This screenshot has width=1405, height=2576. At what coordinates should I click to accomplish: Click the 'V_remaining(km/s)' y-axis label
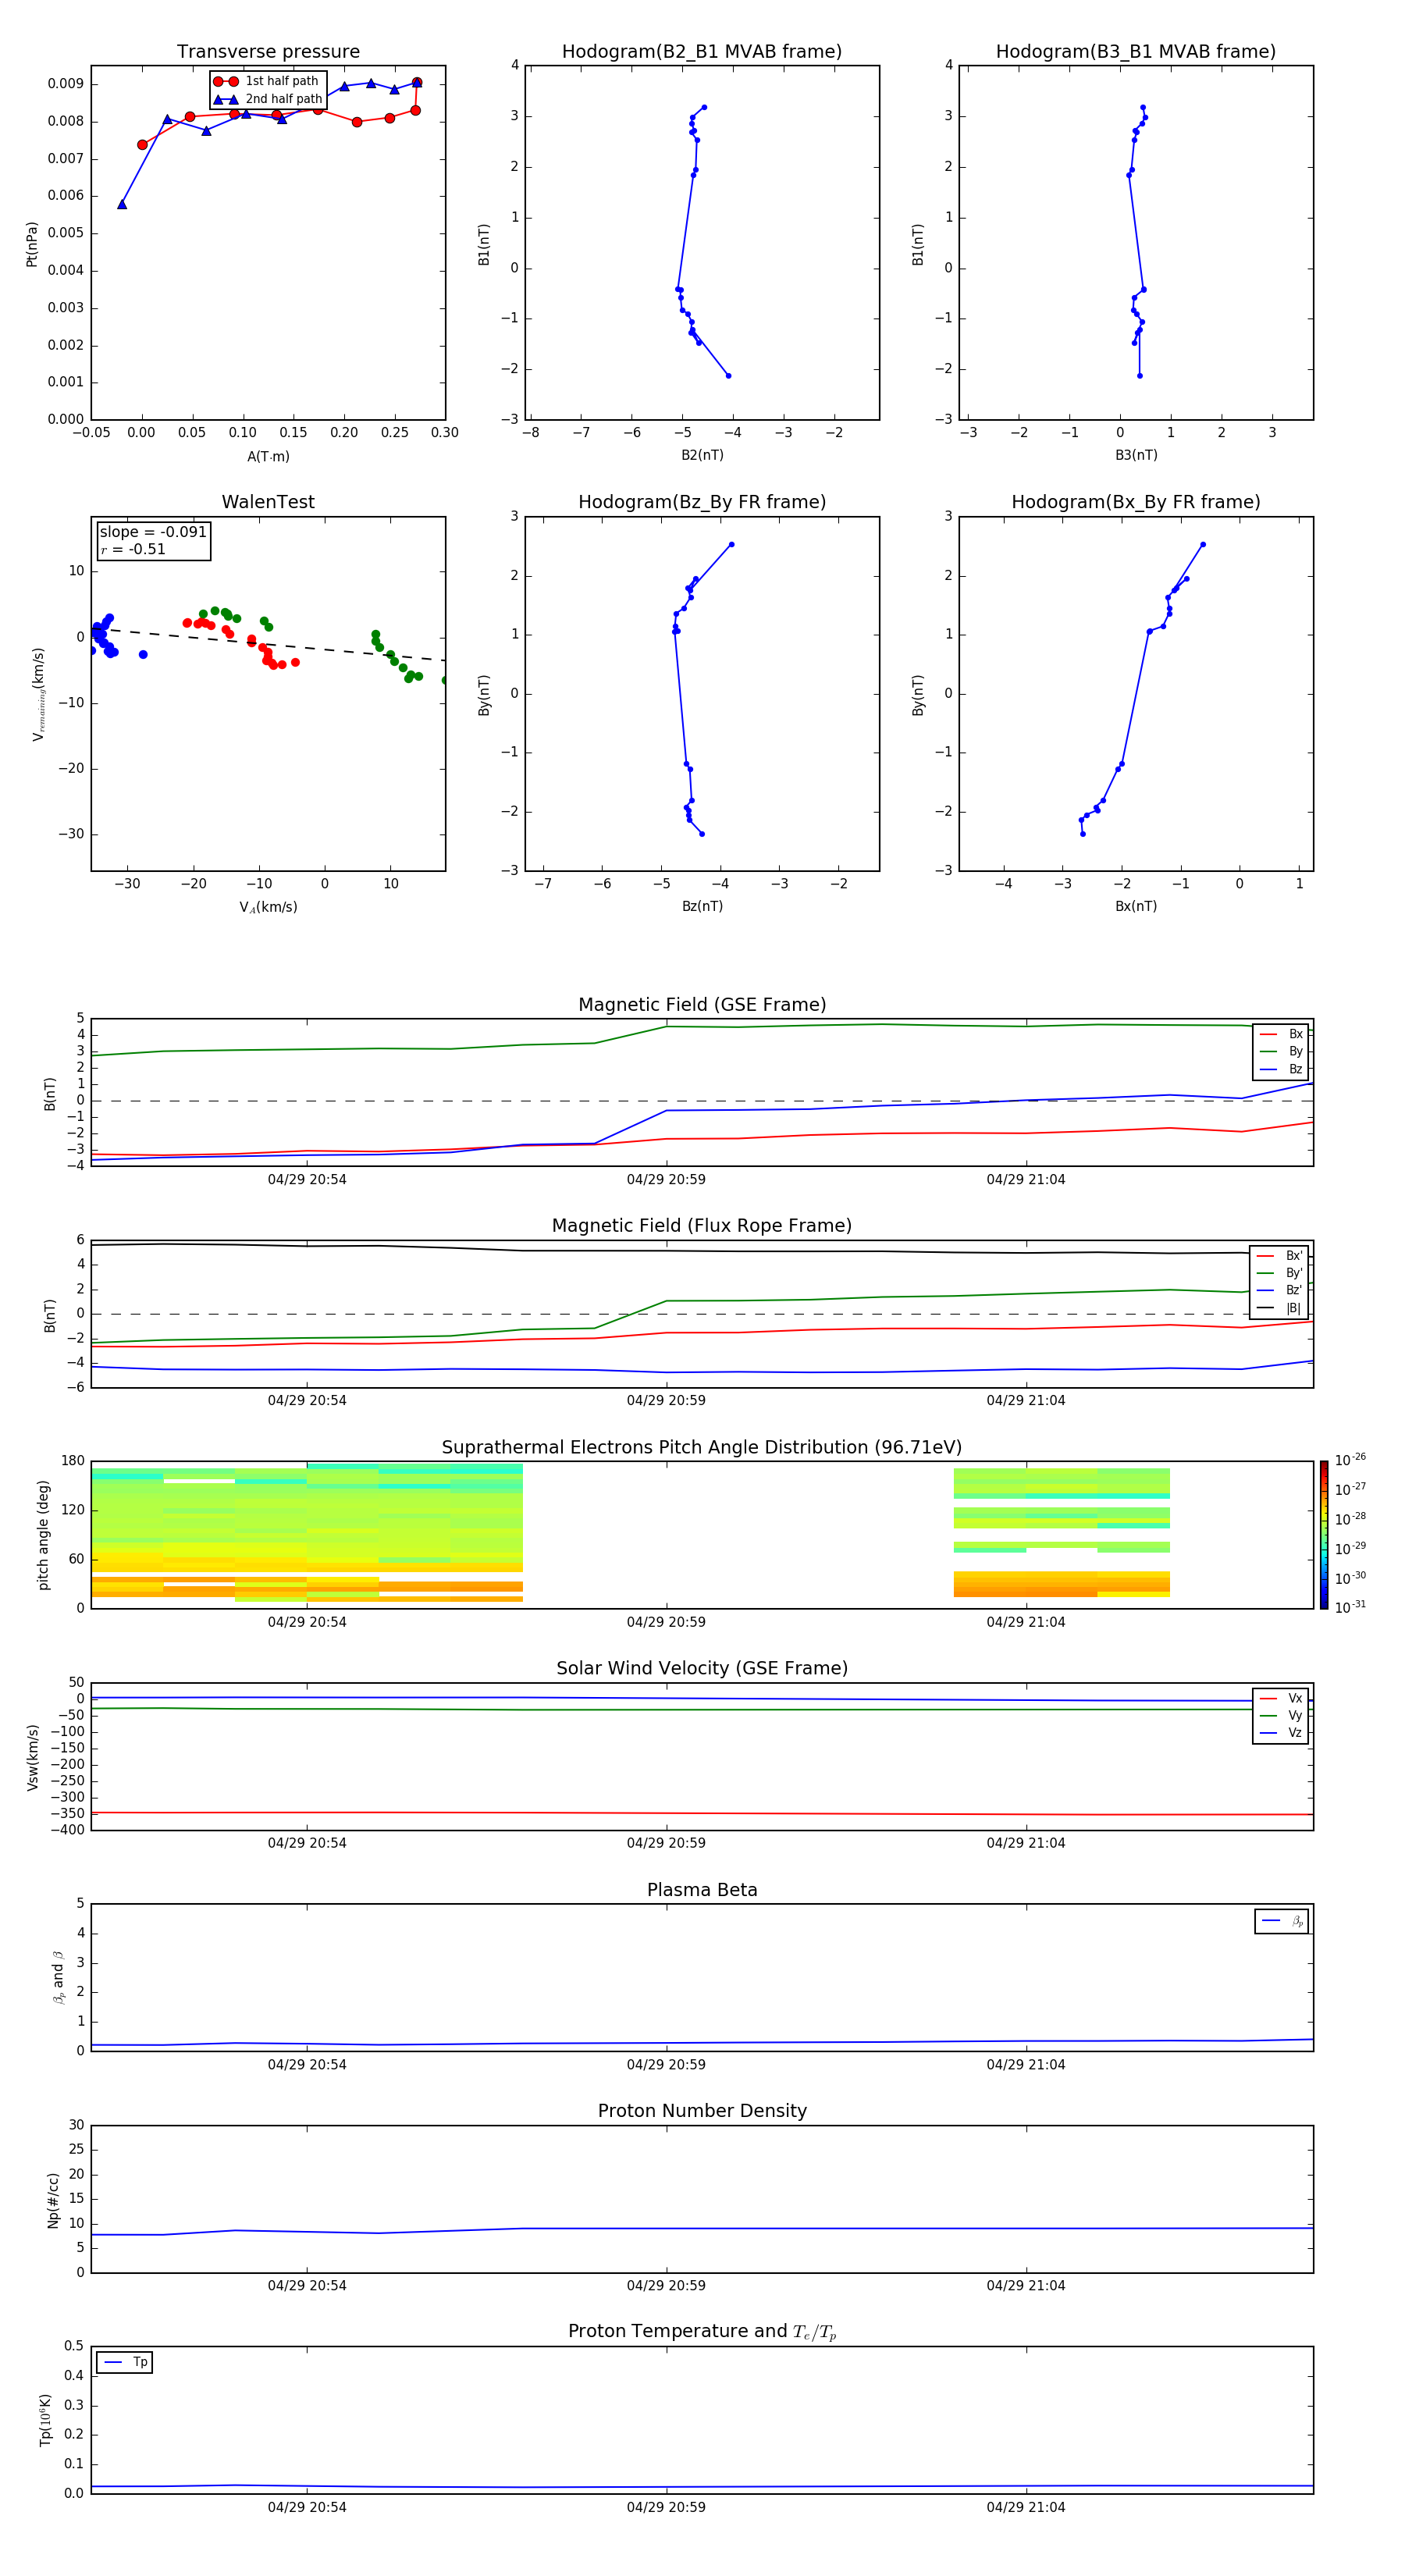tap(38, 694)
